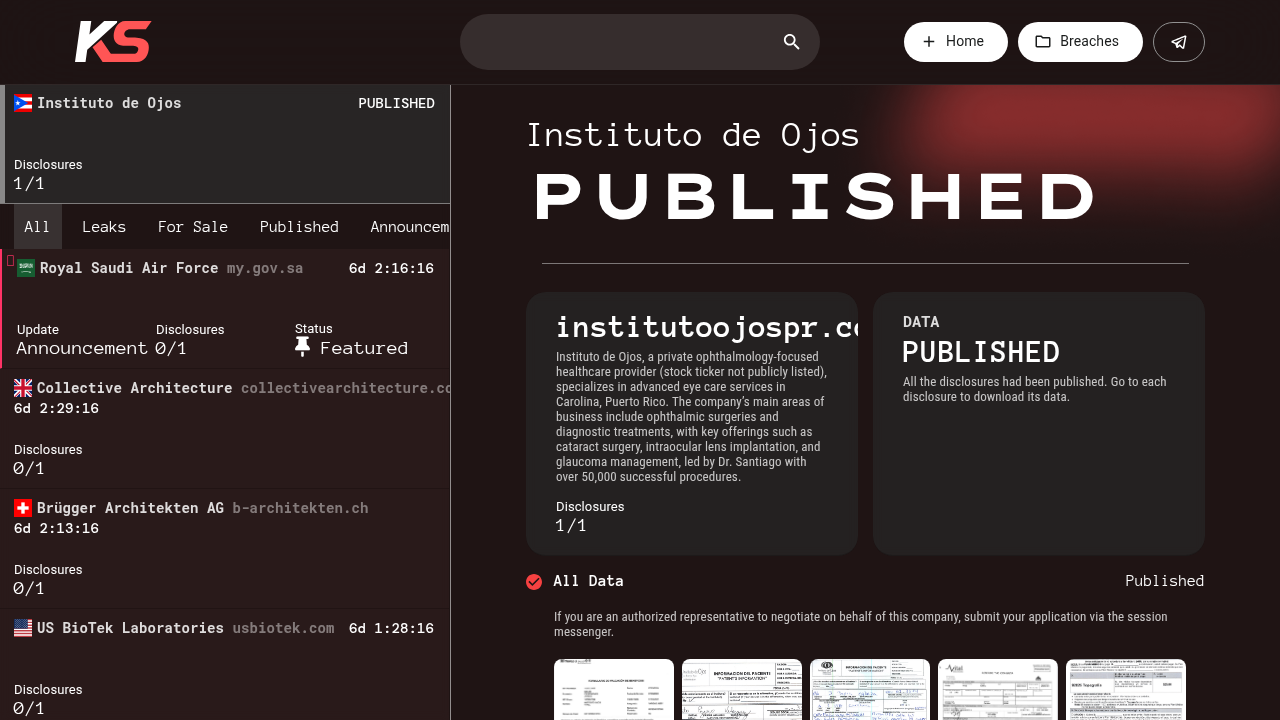Click the Announcement update value
The height and width of the screenshot is (720, 1280).
tap(82, 348)
